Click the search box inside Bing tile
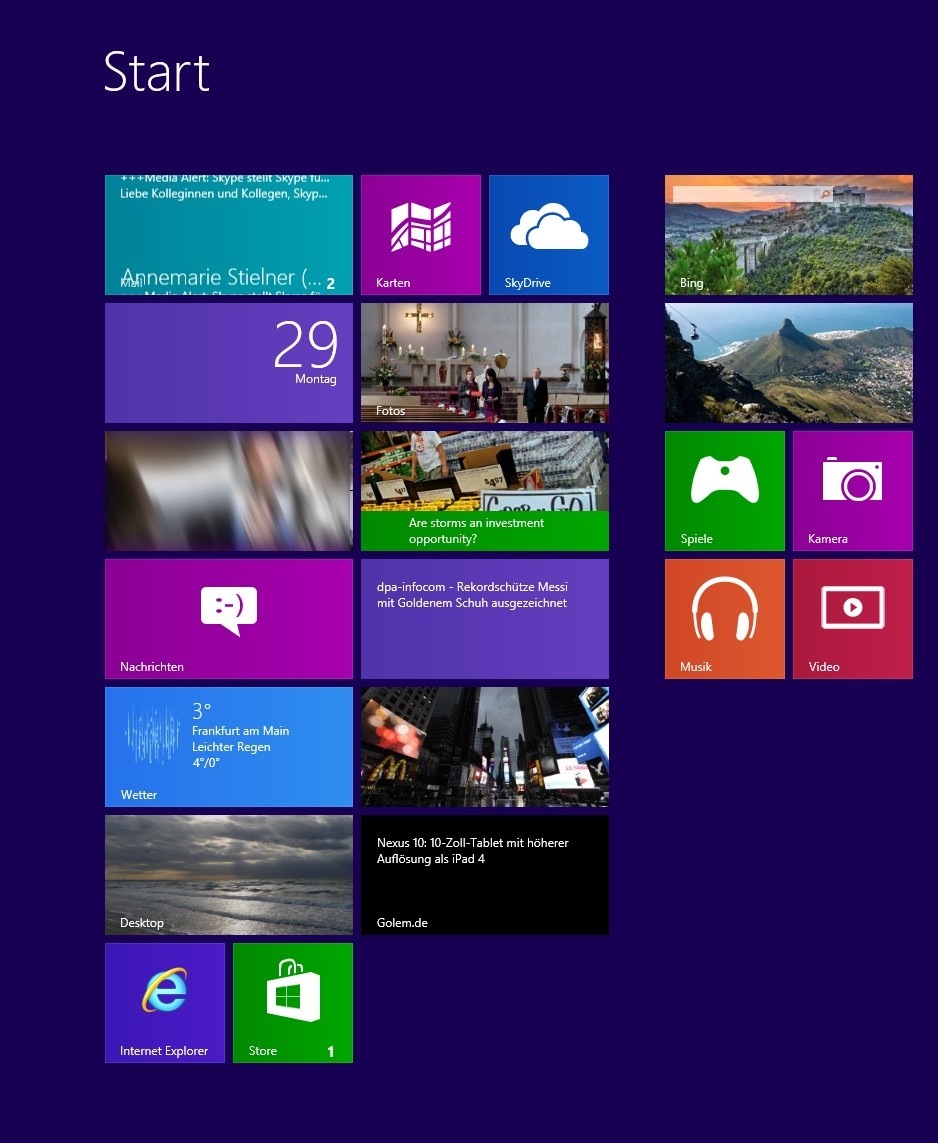 752,194
